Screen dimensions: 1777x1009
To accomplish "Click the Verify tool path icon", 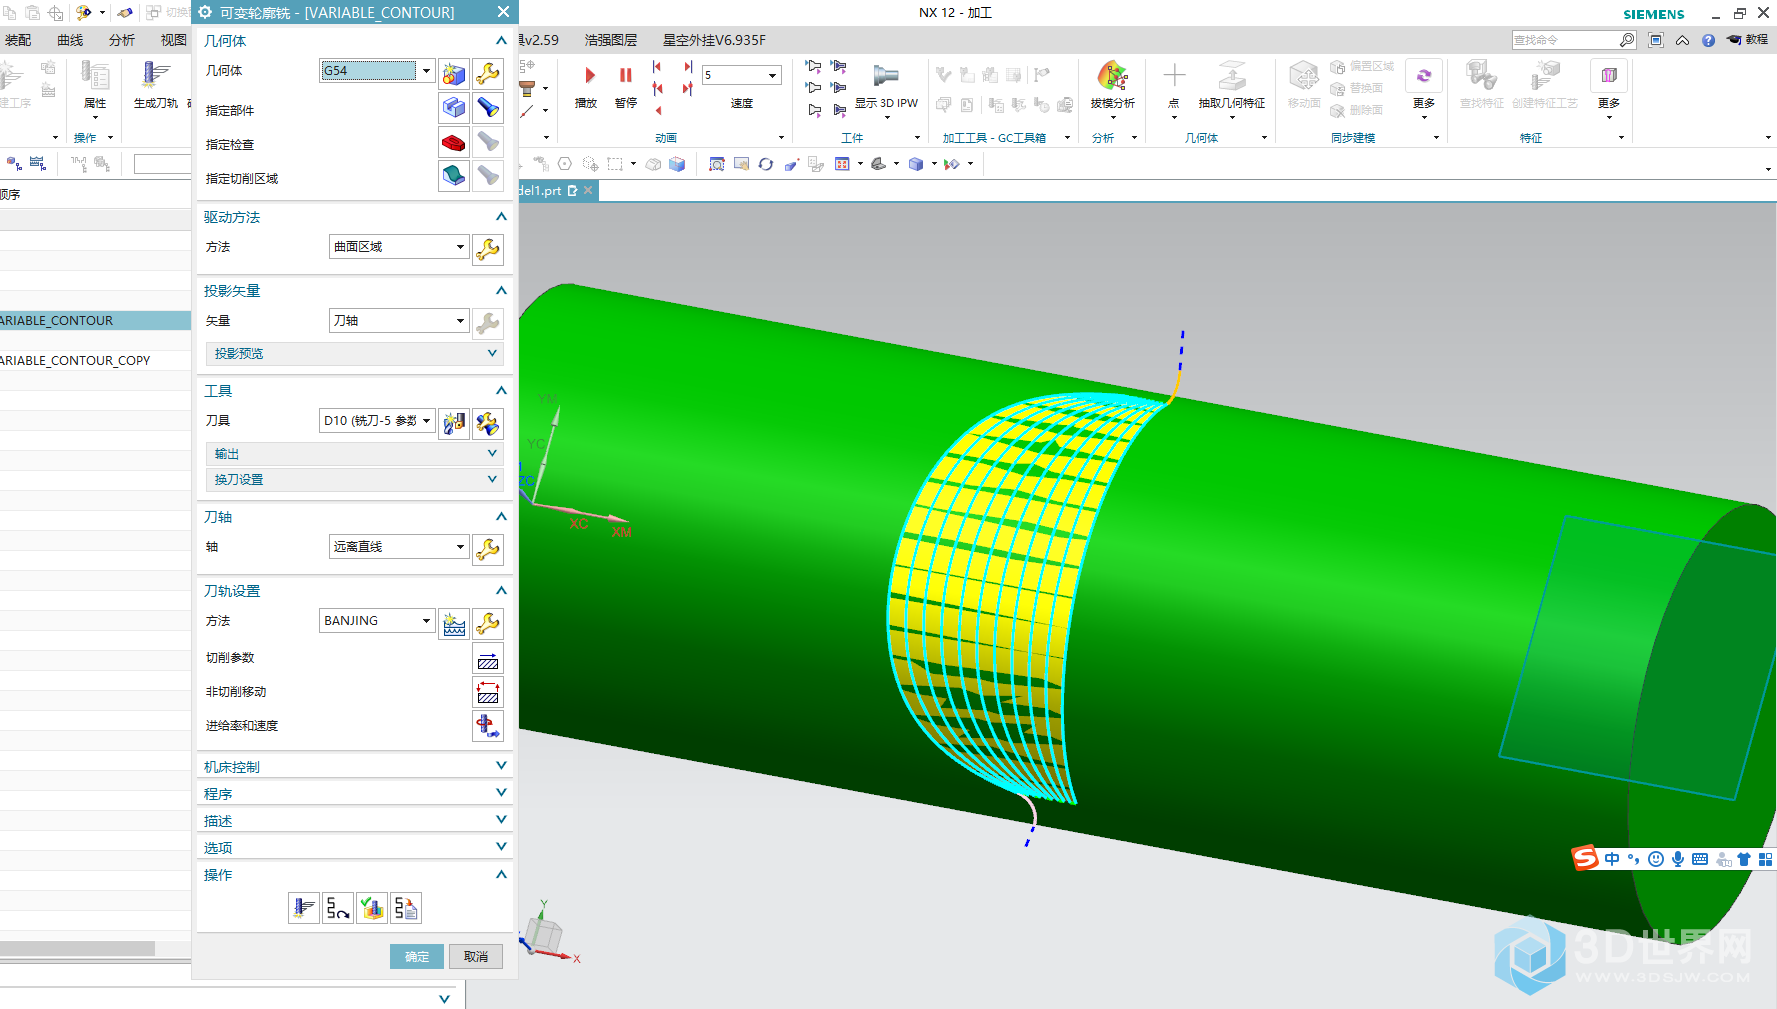I will point(372,908).
